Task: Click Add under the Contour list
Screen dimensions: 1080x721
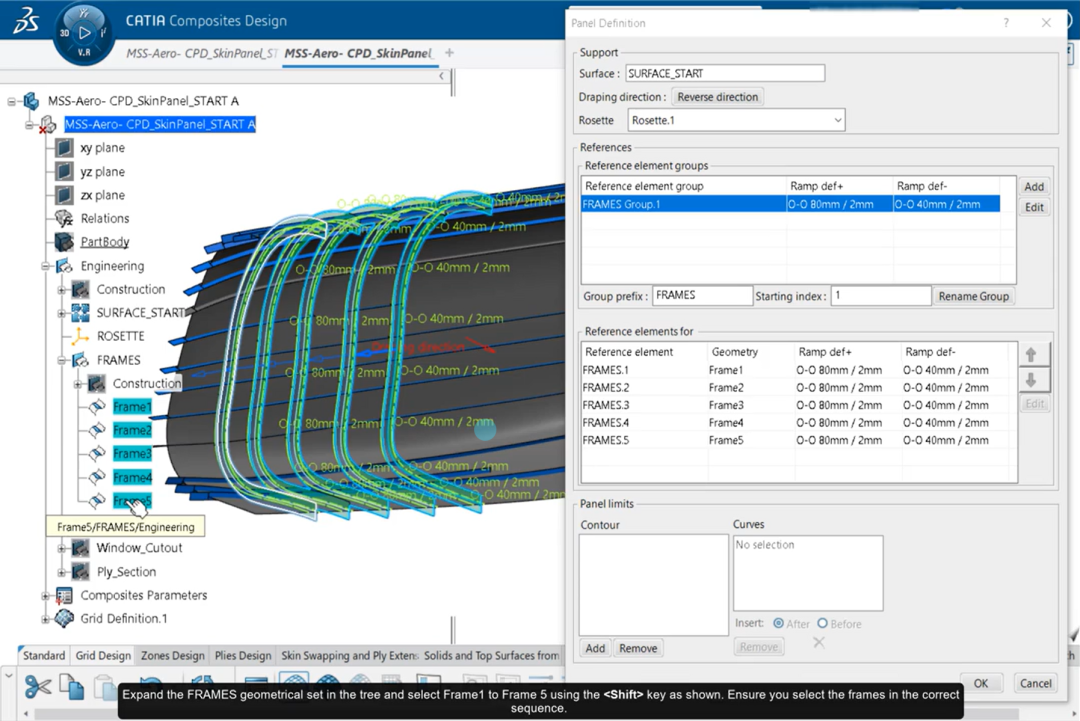Action: click(x=595, y=648)
